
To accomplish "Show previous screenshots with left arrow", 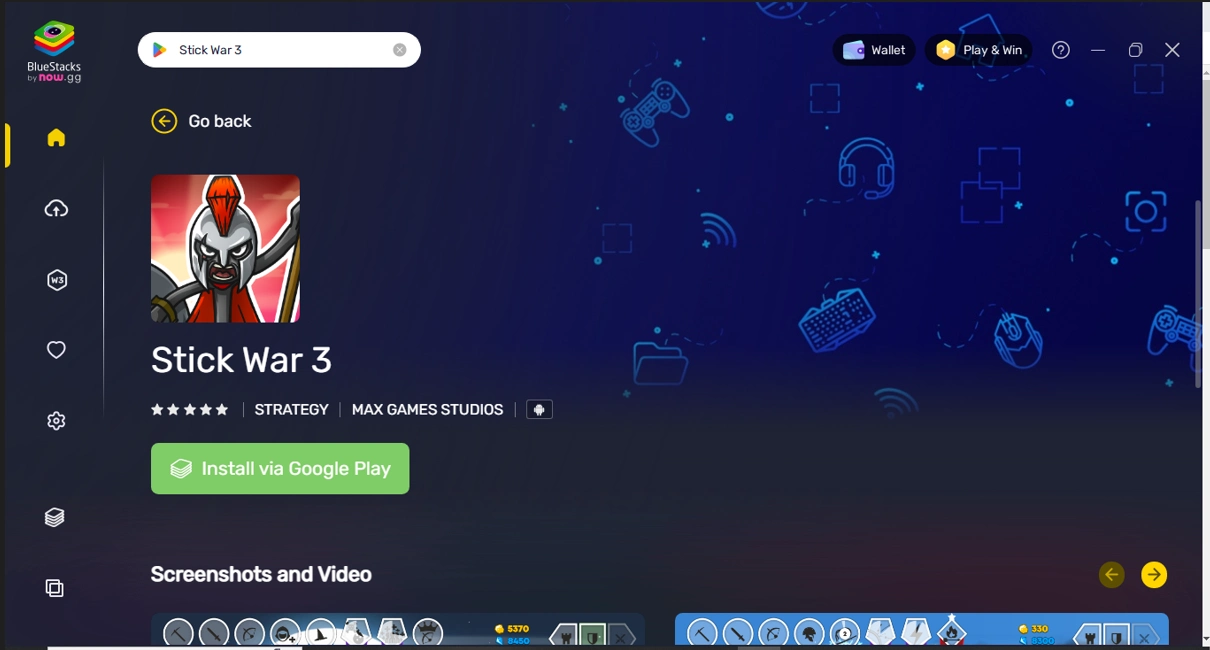I will pyautogui.click(x=1111, y=575).
